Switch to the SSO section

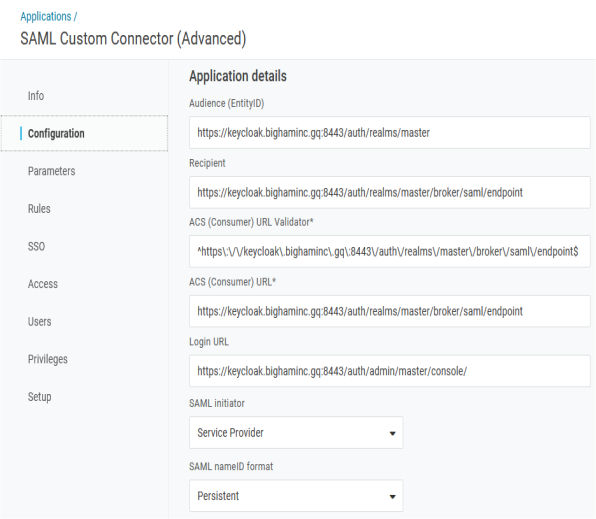pos(36,246)
